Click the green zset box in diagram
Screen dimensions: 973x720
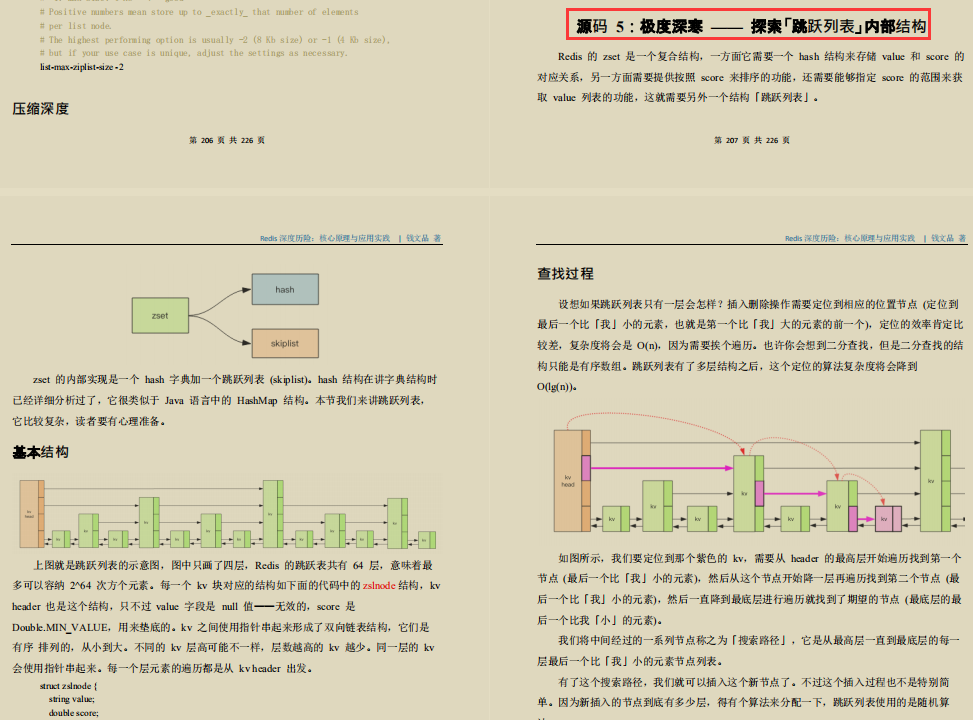point(160,315)
